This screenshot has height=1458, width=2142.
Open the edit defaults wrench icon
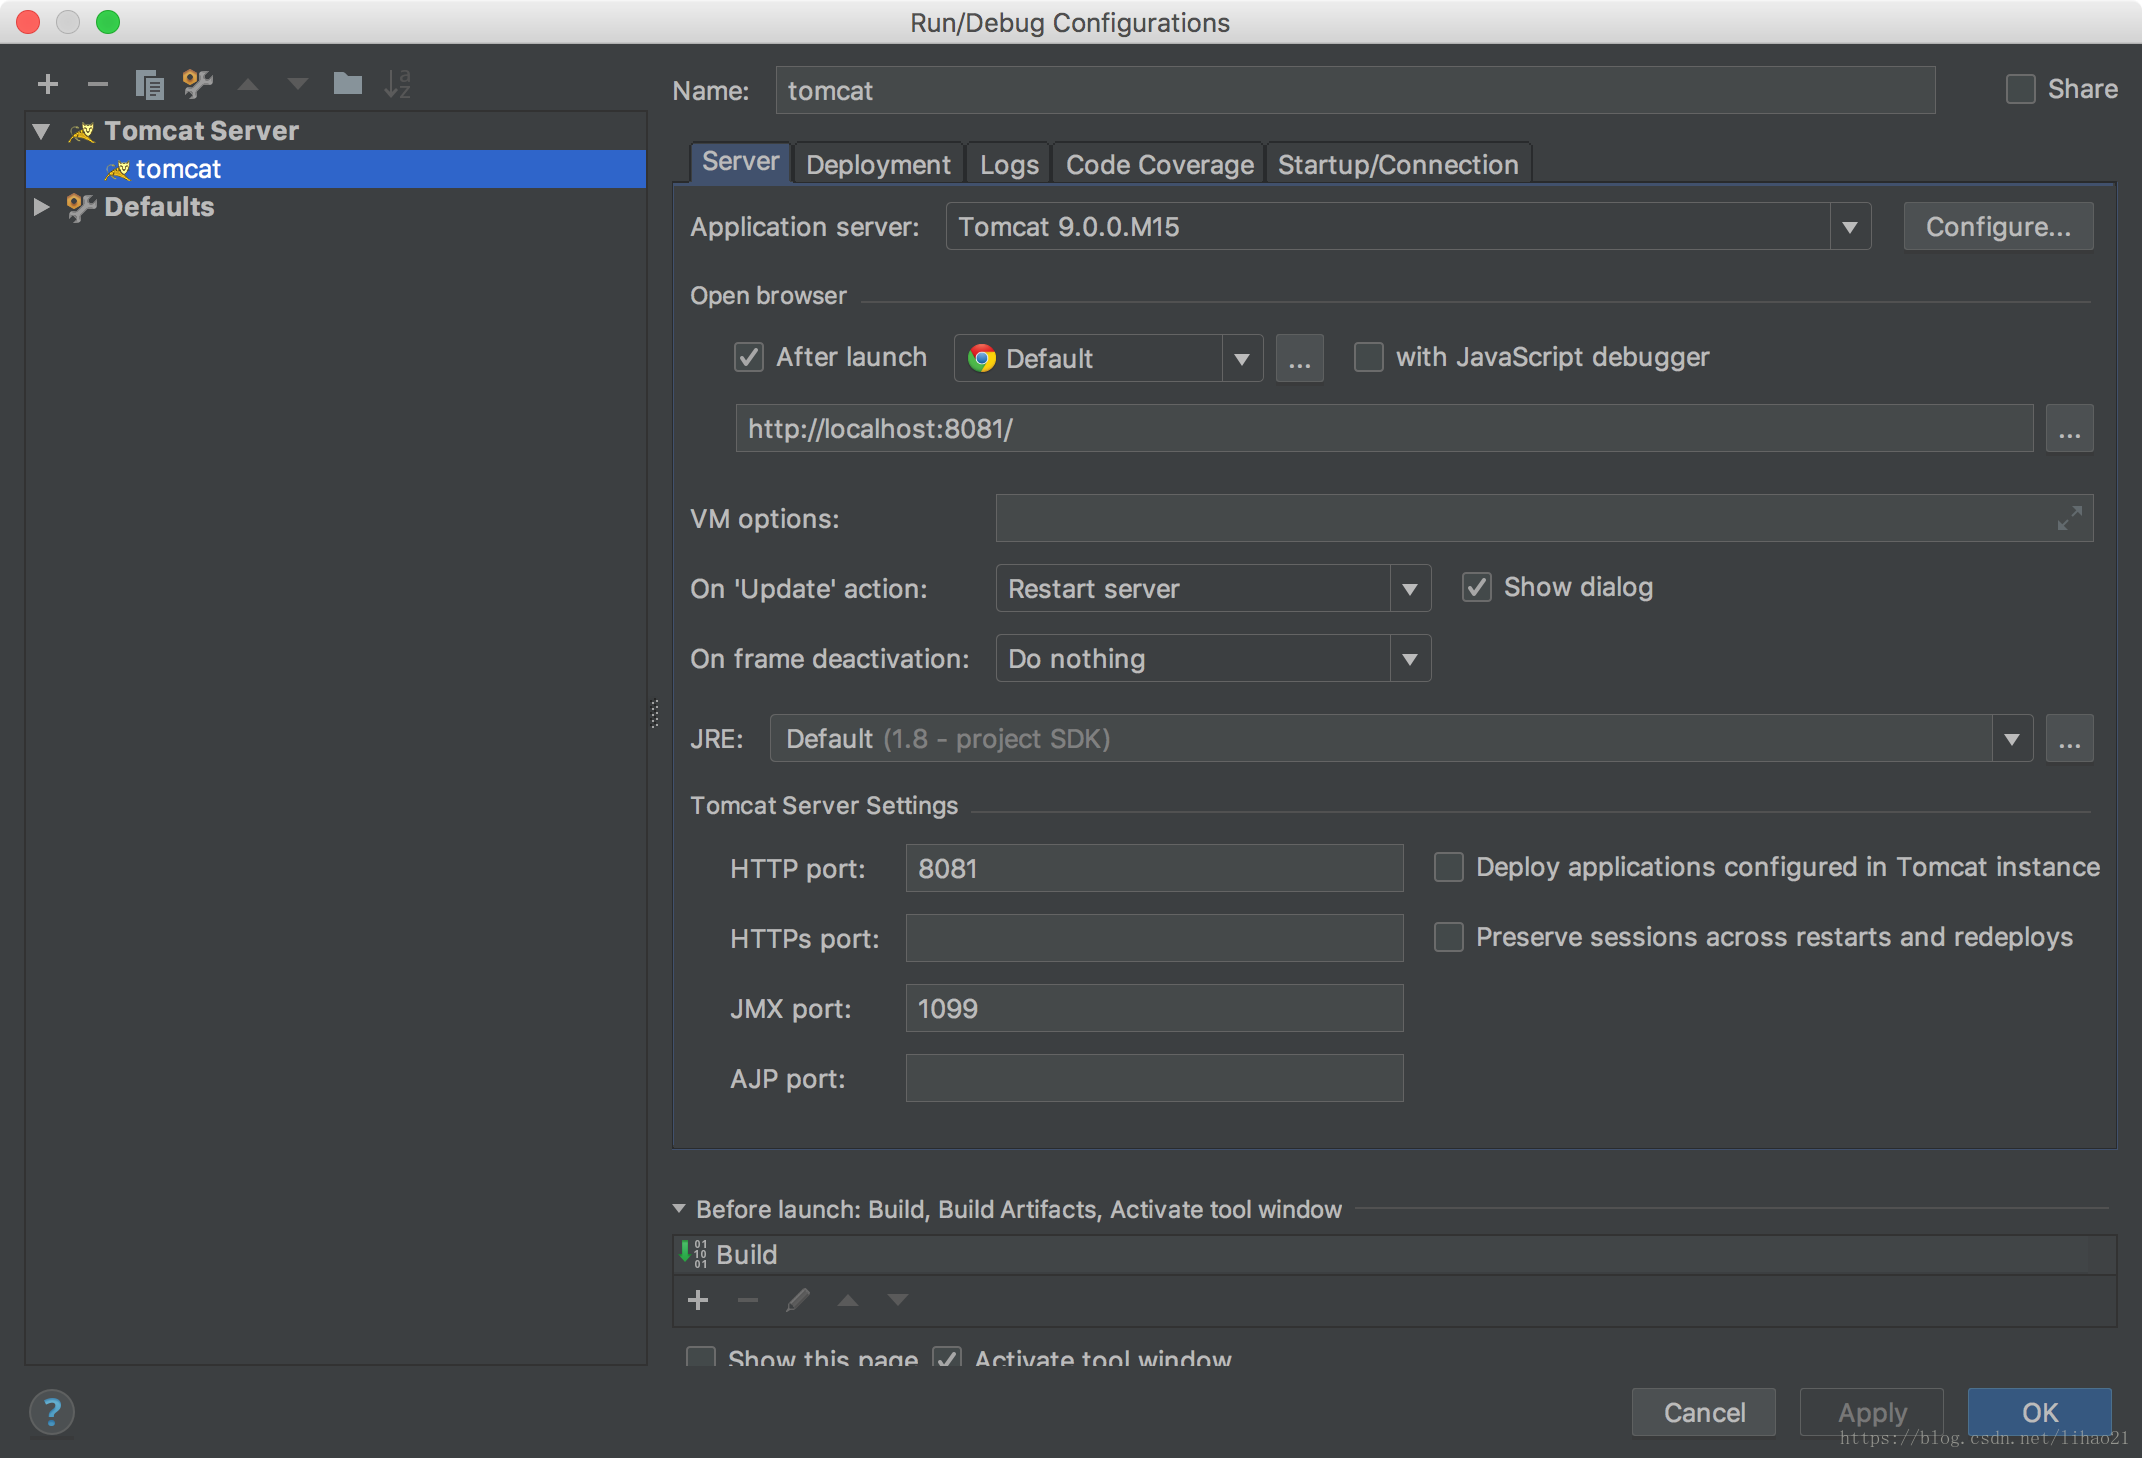(198, 84)
